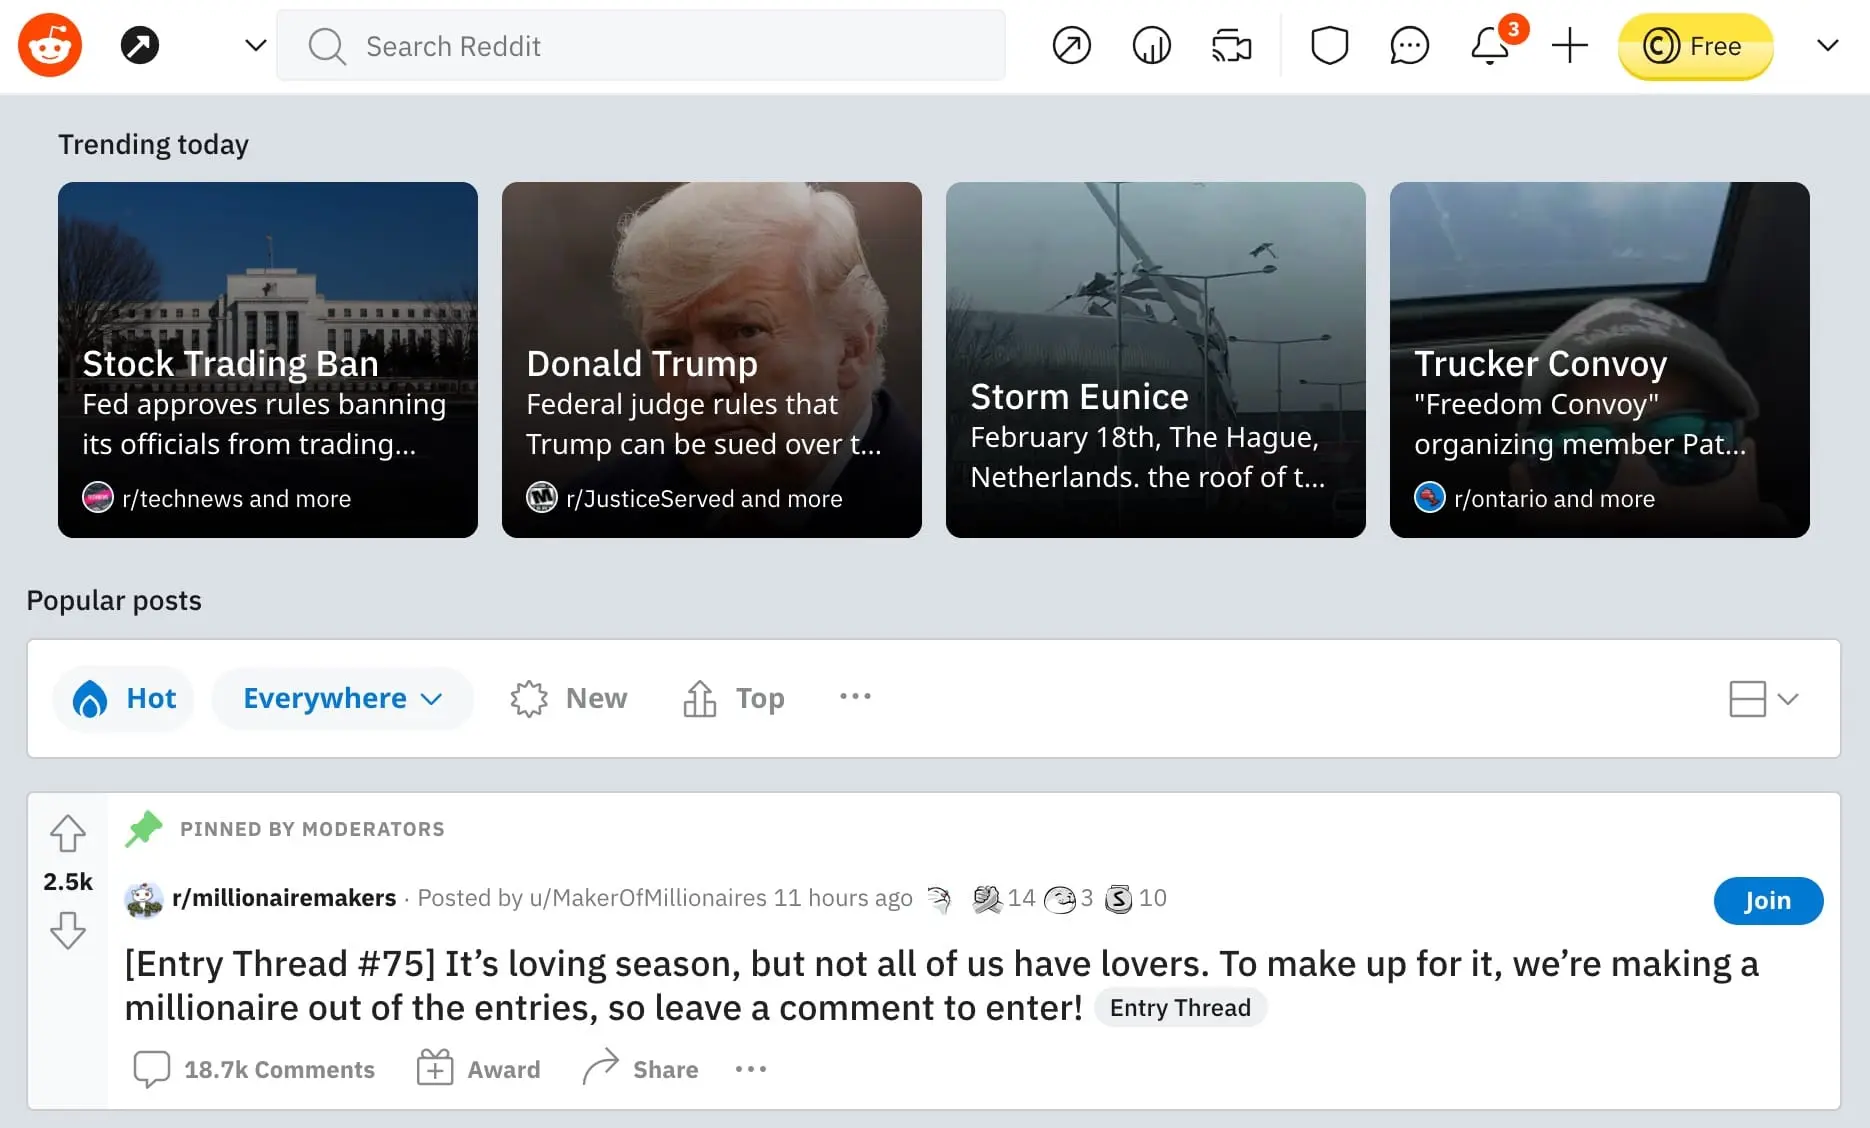Viewport: 1870px width, 1128px height.
Task: Open the Trucker Convoy trending card
Action: tap(1600, 360)
